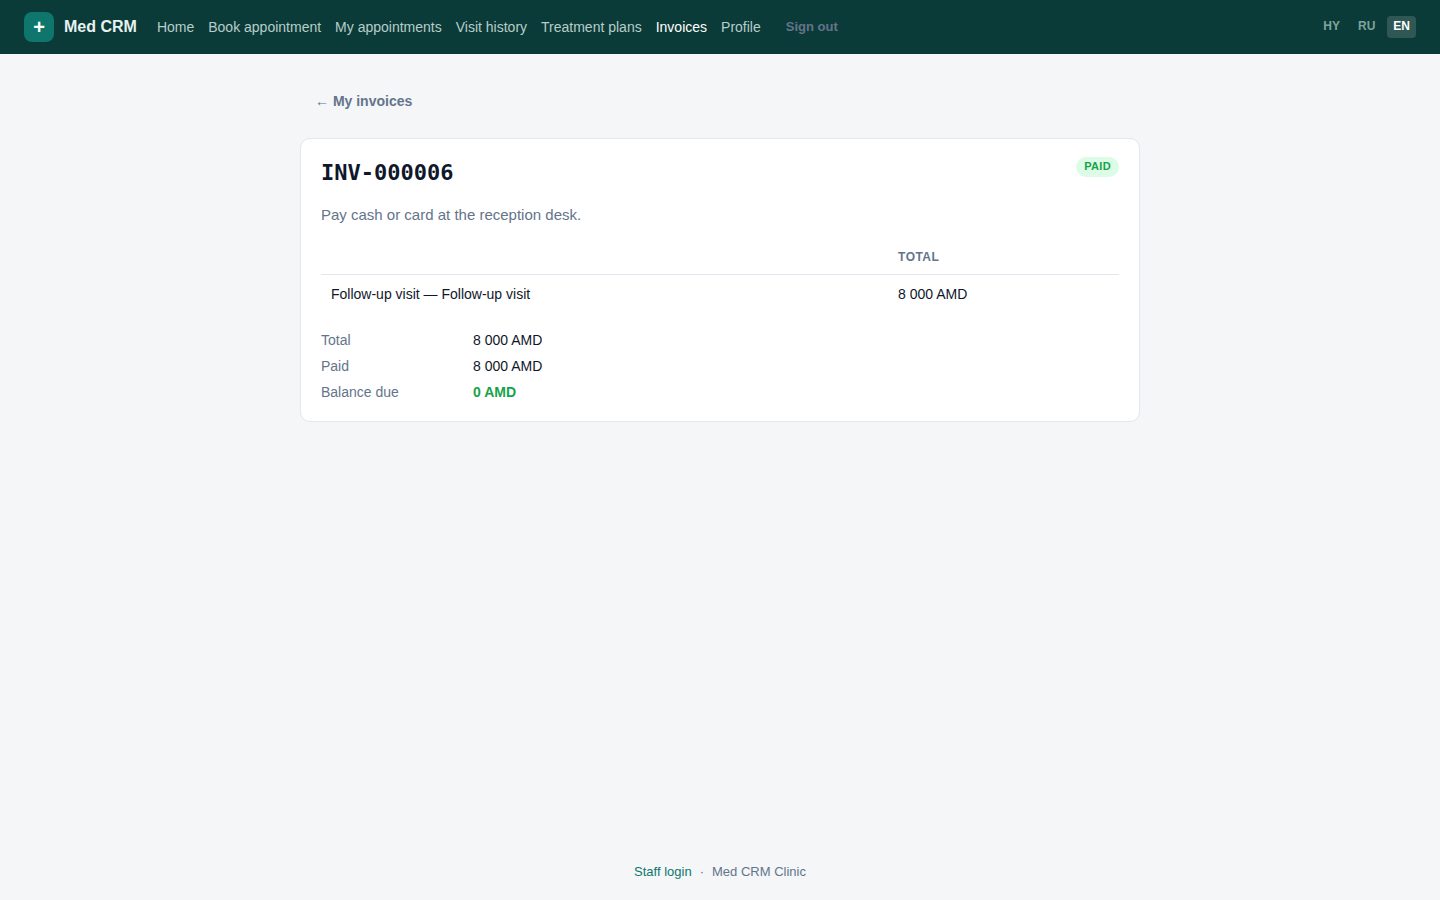Click the Staff login link
1440x900 pixels.
tap(663, 872)
